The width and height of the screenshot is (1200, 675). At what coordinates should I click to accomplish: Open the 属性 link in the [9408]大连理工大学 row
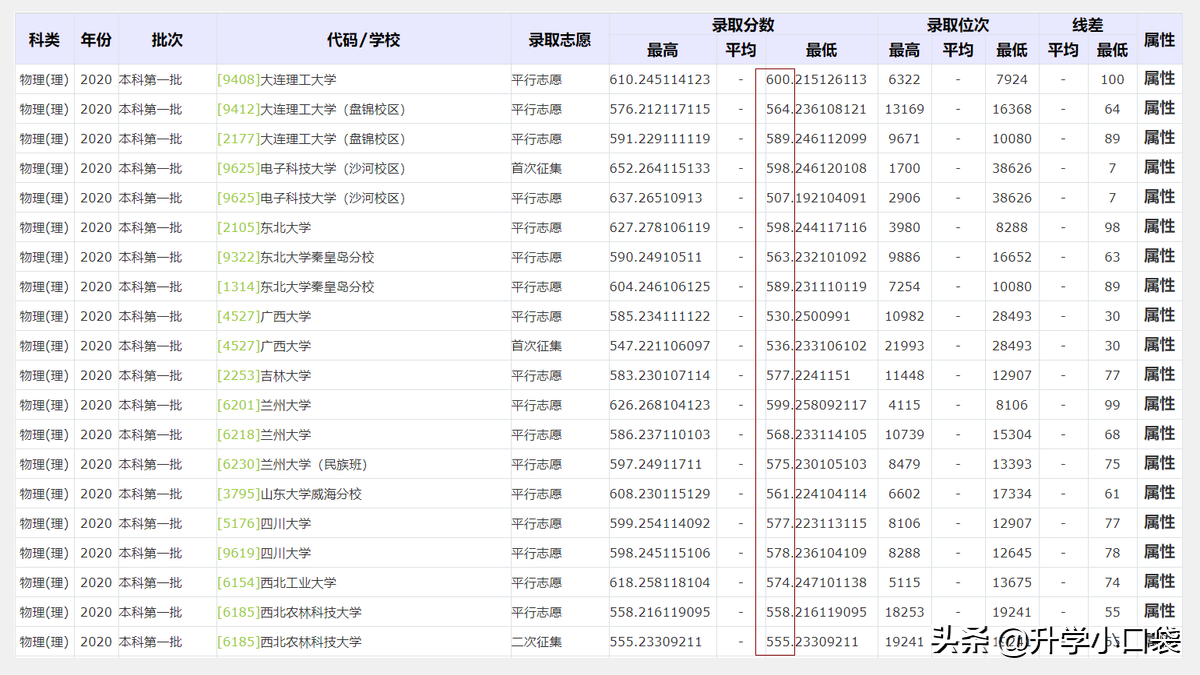(1159, 78)
